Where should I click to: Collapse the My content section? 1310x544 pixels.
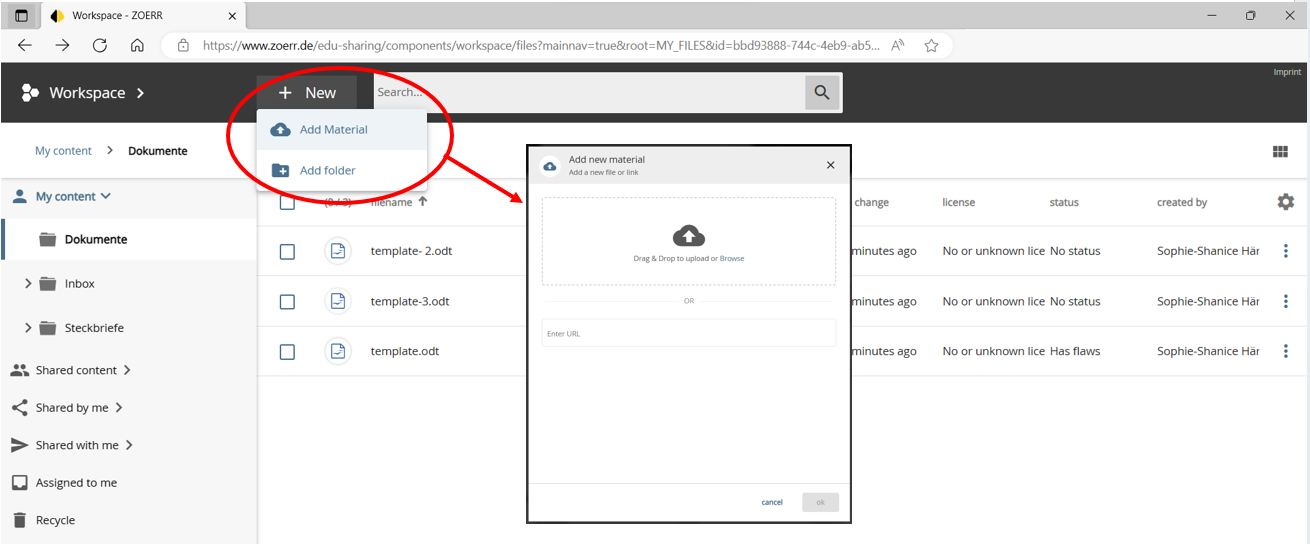[x=106, y=197]
